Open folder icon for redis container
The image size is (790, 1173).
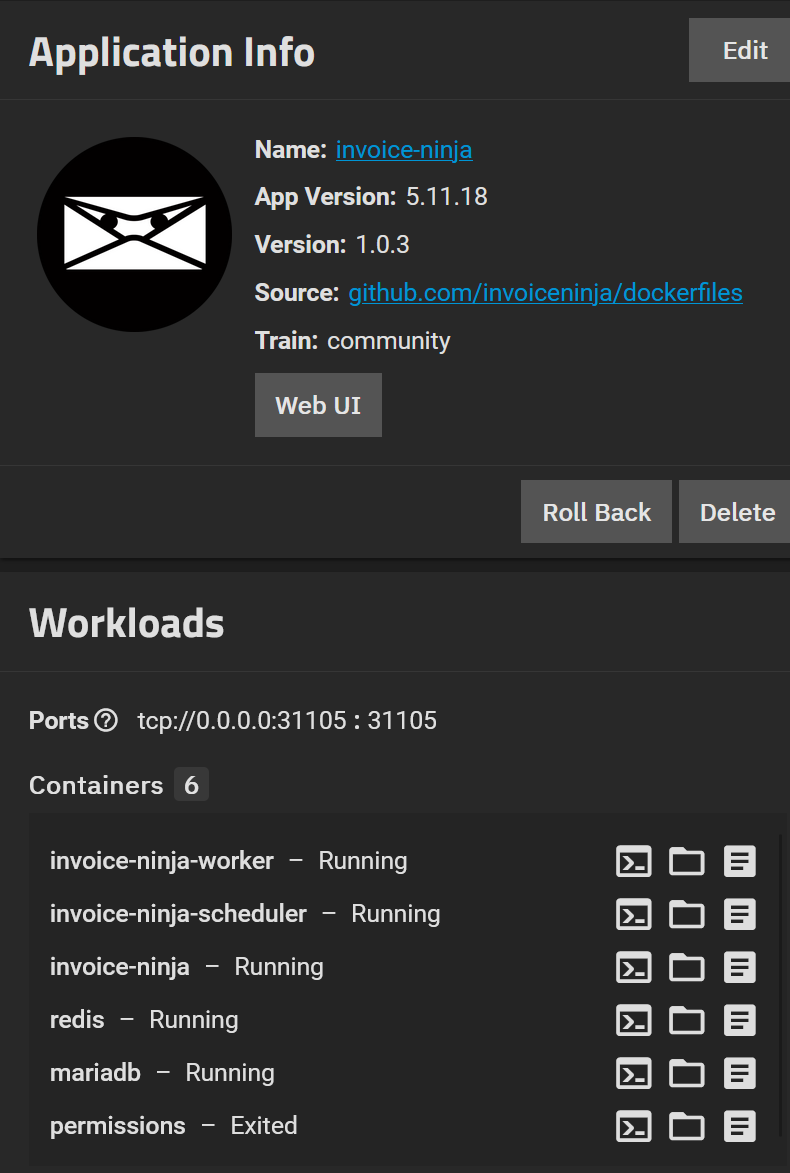687,1020
